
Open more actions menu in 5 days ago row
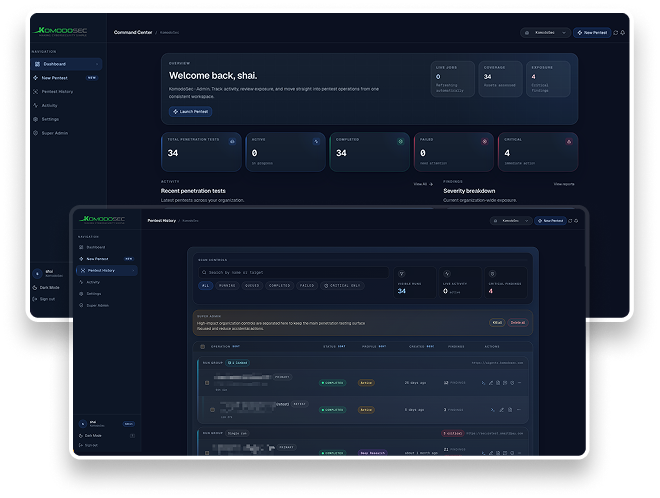(x=519, y=410)
